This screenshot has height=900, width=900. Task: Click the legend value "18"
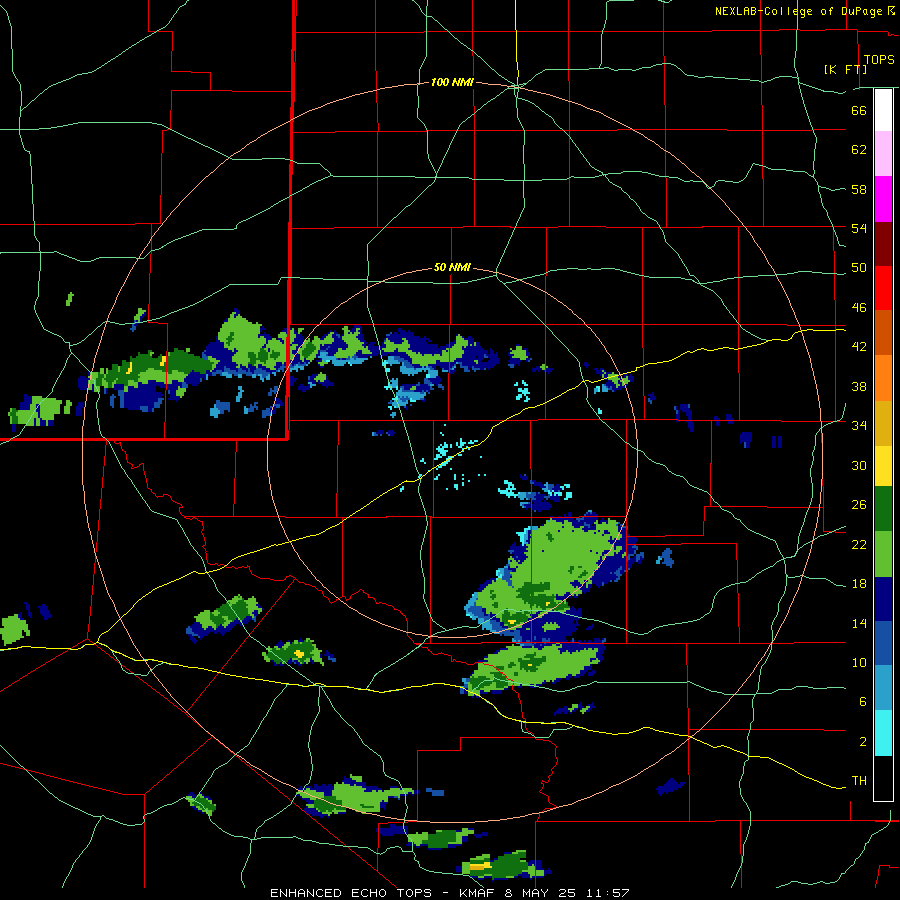(859, 584)
